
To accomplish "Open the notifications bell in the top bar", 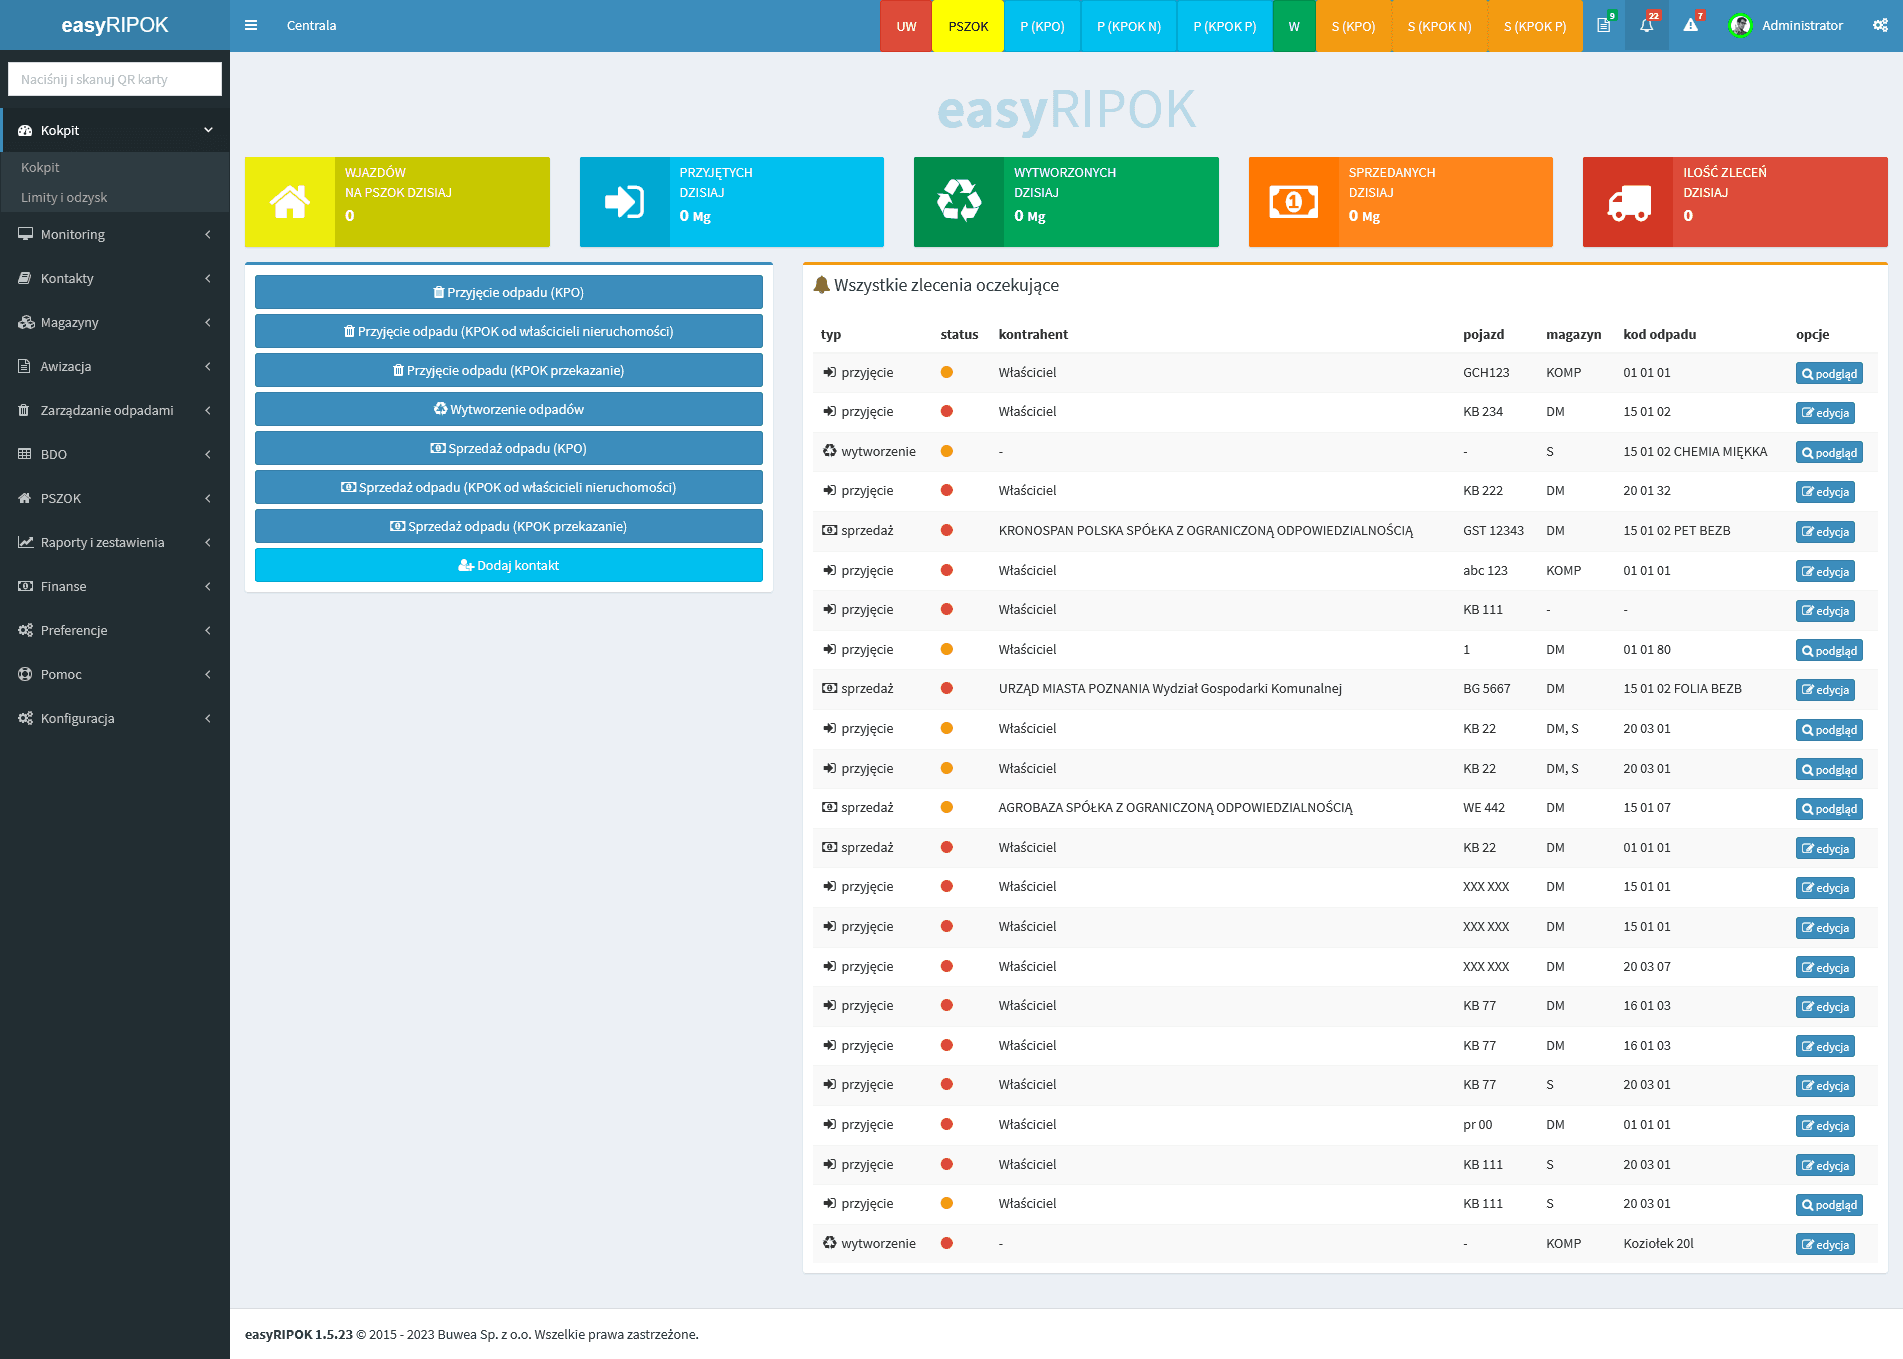I will coord(1647,25).
